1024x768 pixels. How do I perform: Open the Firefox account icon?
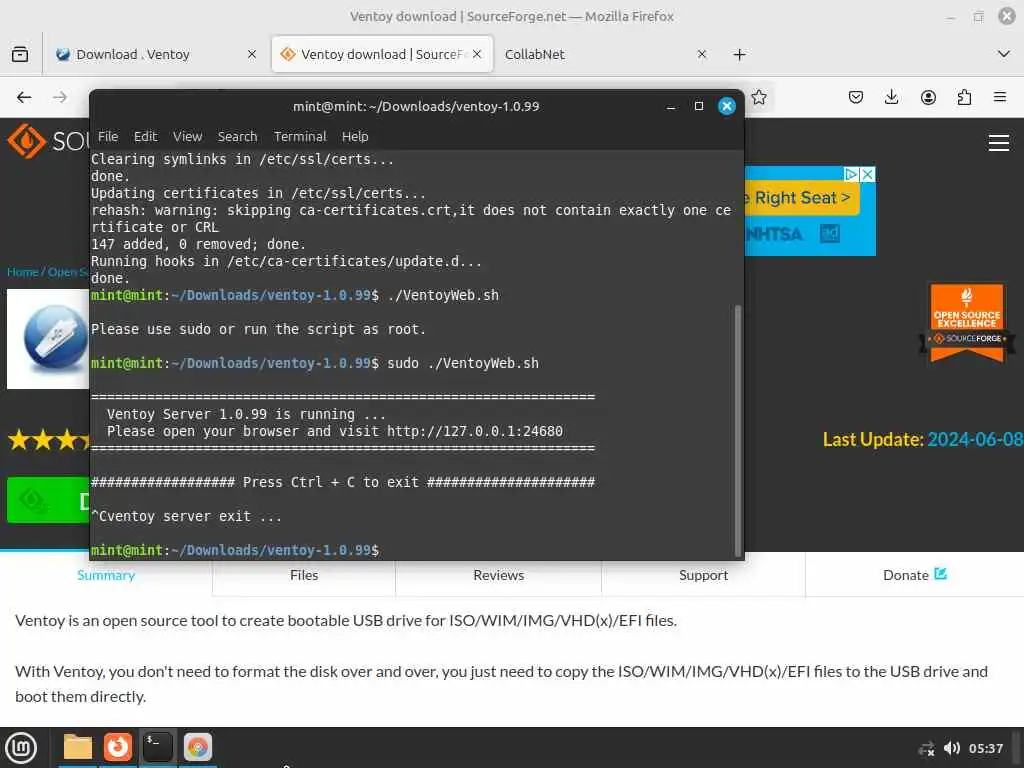(x=928, y=97)
